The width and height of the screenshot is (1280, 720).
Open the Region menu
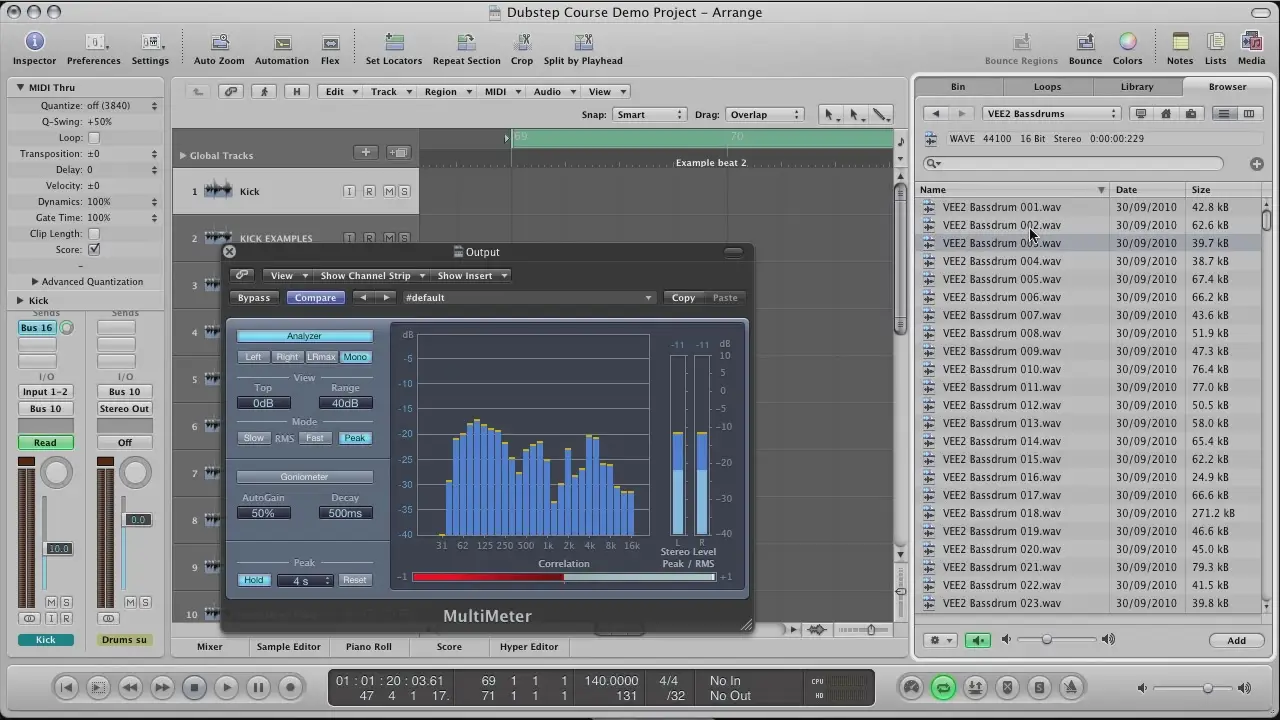click(x=440, y=92)
